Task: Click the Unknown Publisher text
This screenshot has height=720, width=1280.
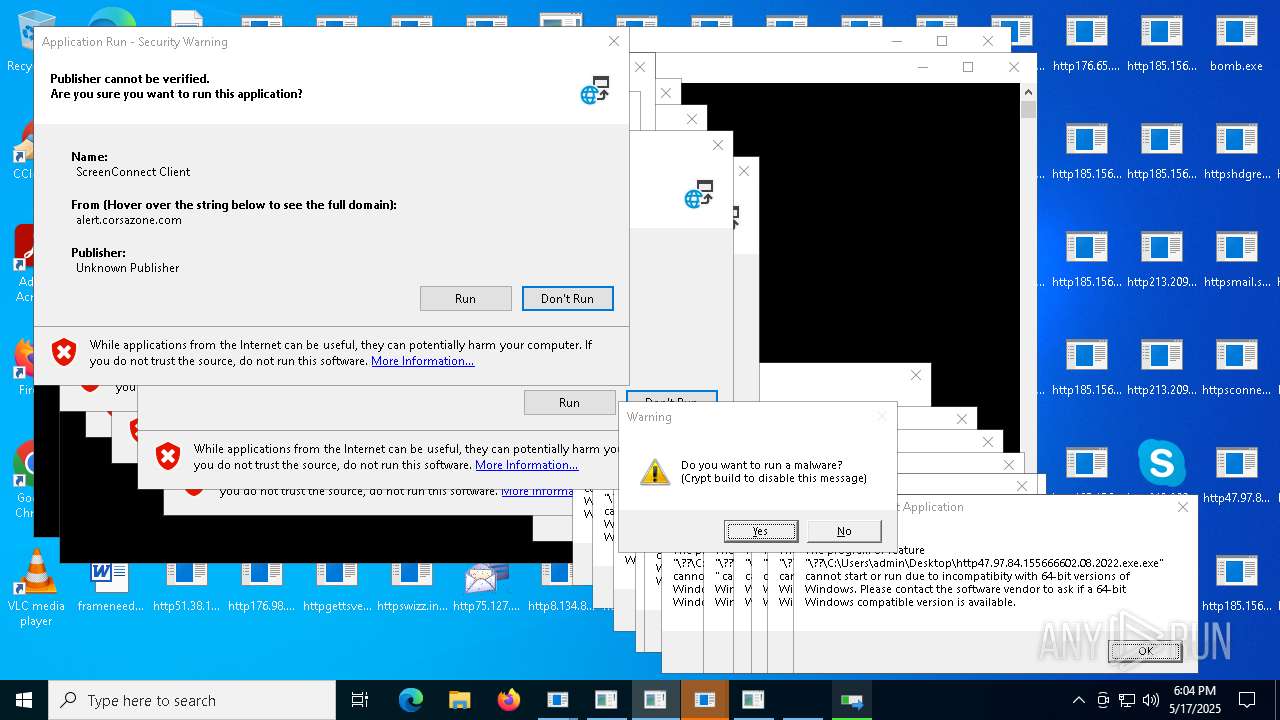Action: point(128,268)
